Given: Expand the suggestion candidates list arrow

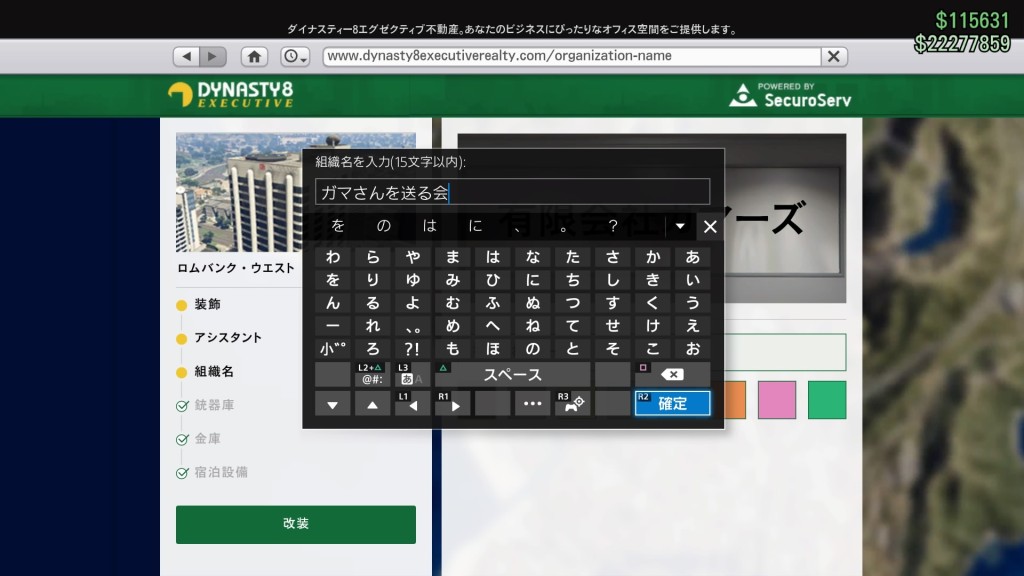Looking at the screenshot, I should [680, 226].
